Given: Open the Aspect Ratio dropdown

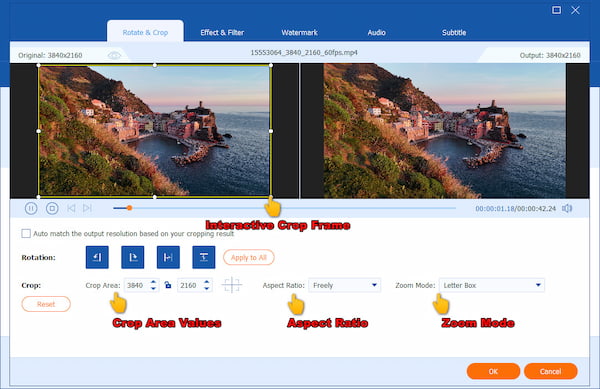Looking at the screenshot, I should (x=344, y=285).
